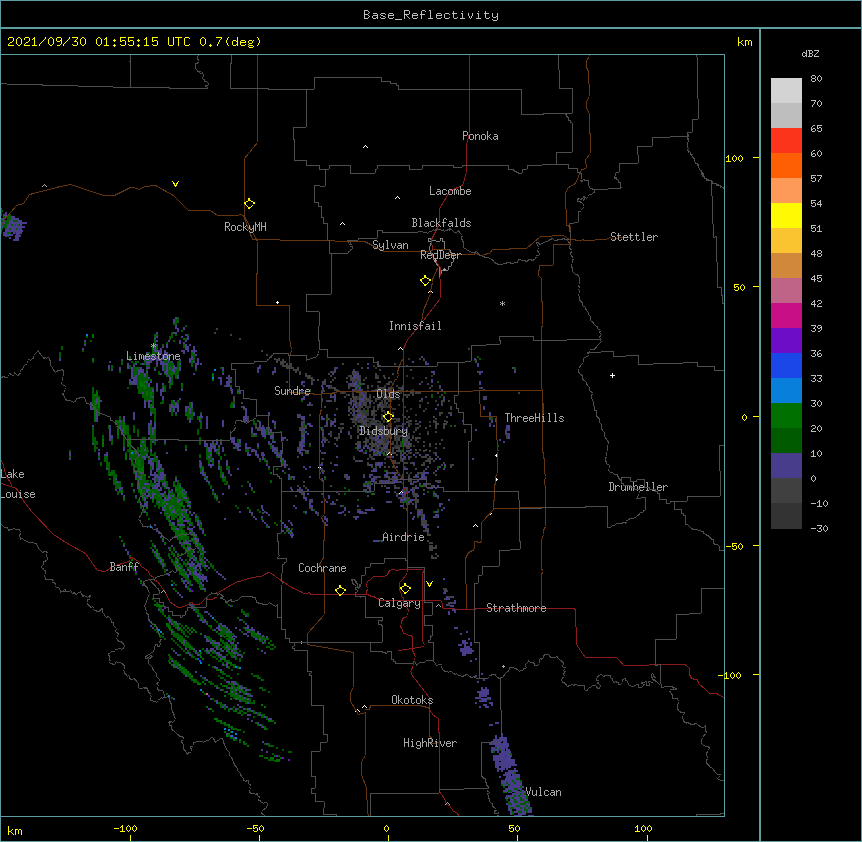Click the Stettler city label
Screen dimensions: 862x842
634,237
